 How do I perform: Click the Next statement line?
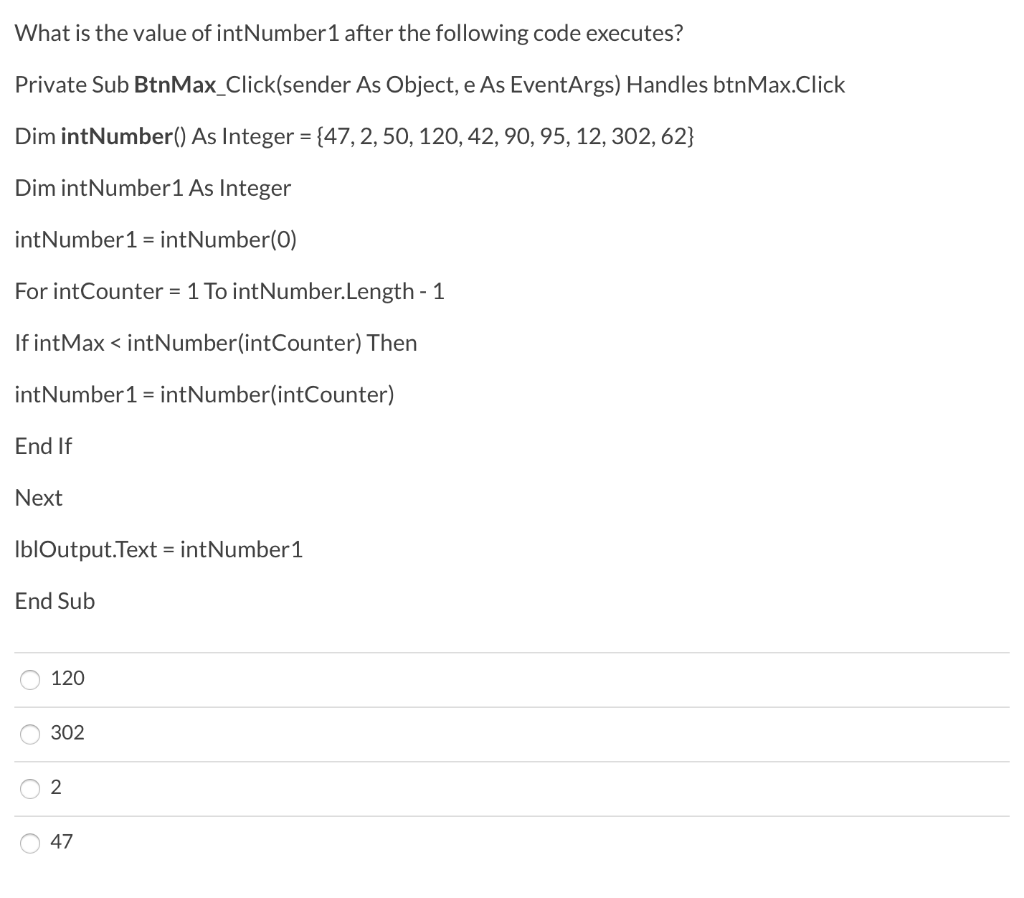pos(39,498)
